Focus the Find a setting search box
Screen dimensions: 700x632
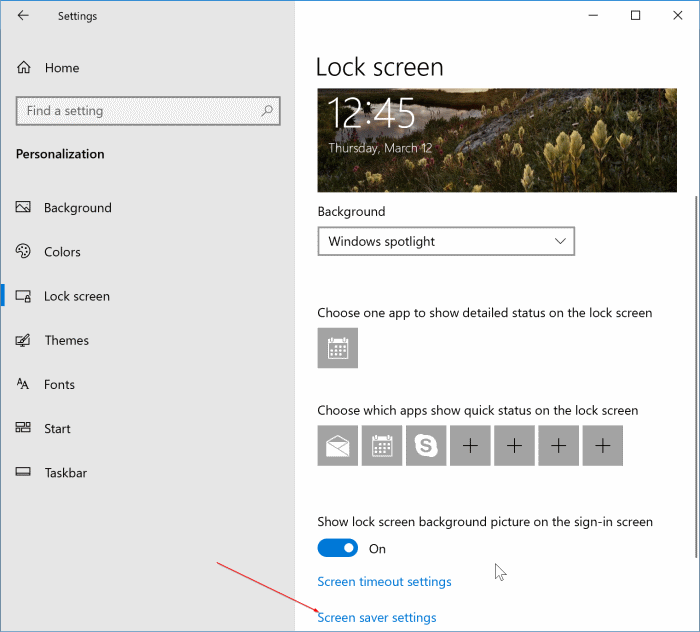148,111
